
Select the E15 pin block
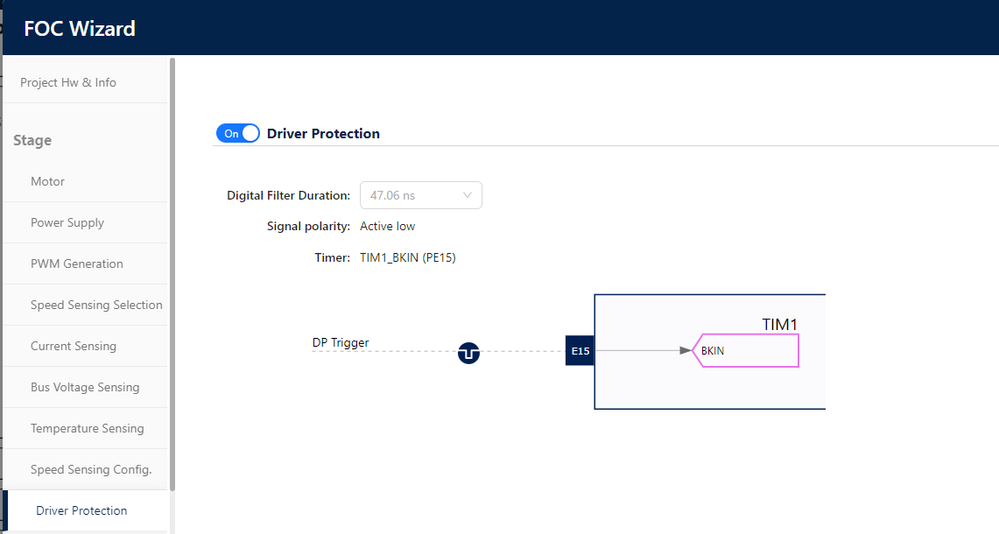click(x=580, y=350)
